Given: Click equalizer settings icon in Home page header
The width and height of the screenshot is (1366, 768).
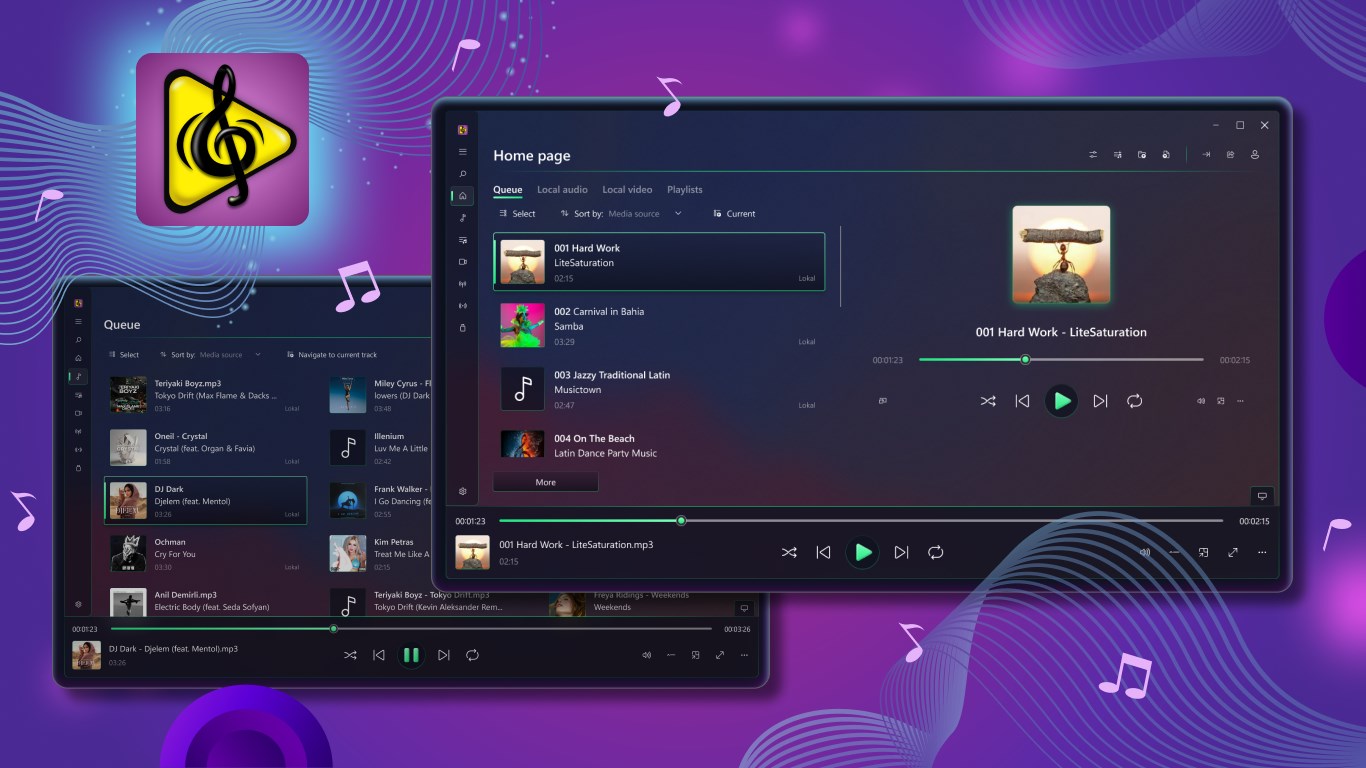Looking at the screenshot, I should tap(1093, 155).
